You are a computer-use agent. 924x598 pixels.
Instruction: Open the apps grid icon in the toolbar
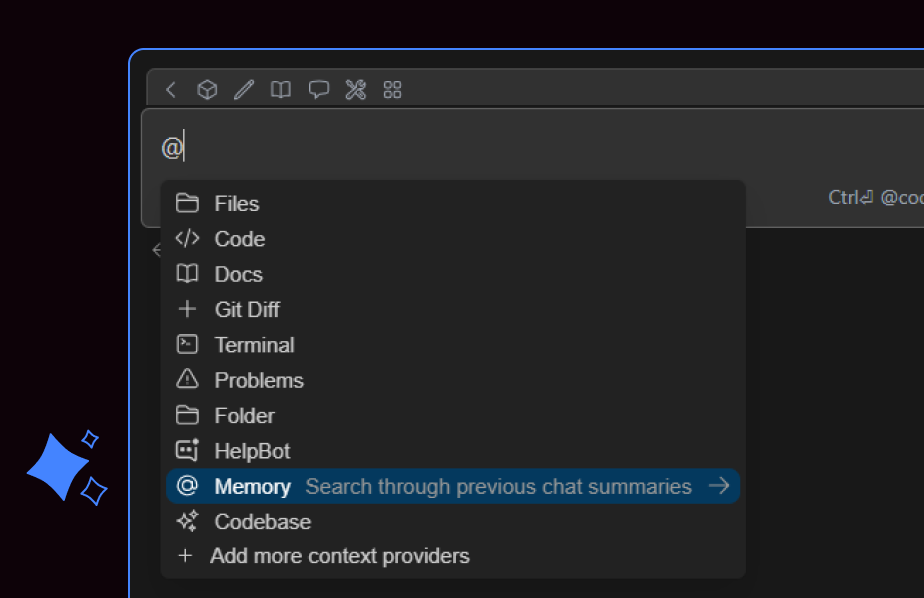[392, 89]
